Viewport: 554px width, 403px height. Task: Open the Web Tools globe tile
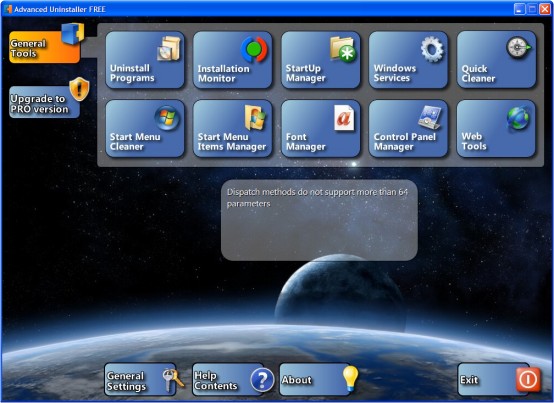click(496, 128)
